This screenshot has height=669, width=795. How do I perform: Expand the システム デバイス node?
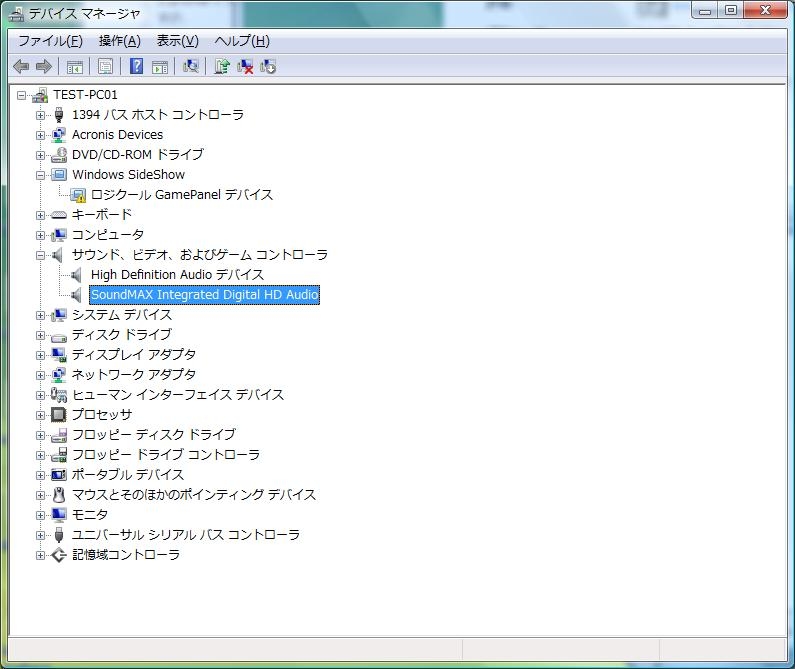tap(40, 315)
